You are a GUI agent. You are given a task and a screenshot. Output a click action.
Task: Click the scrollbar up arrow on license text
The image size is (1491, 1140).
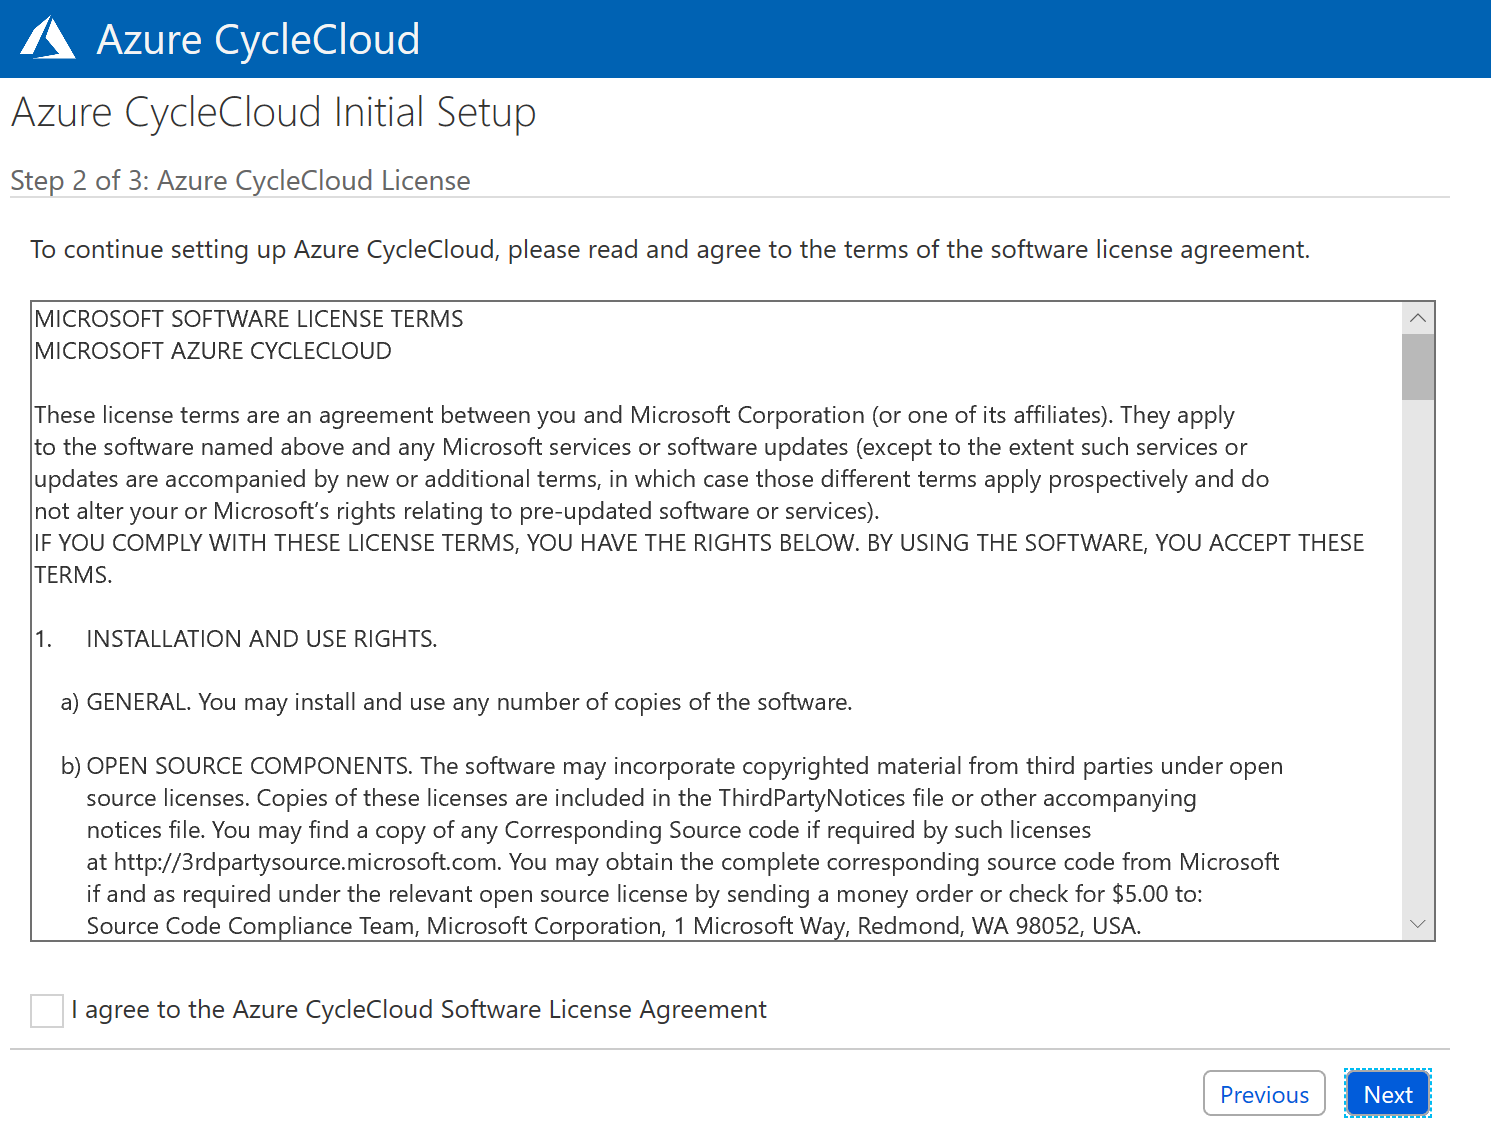pos(1417,318)
